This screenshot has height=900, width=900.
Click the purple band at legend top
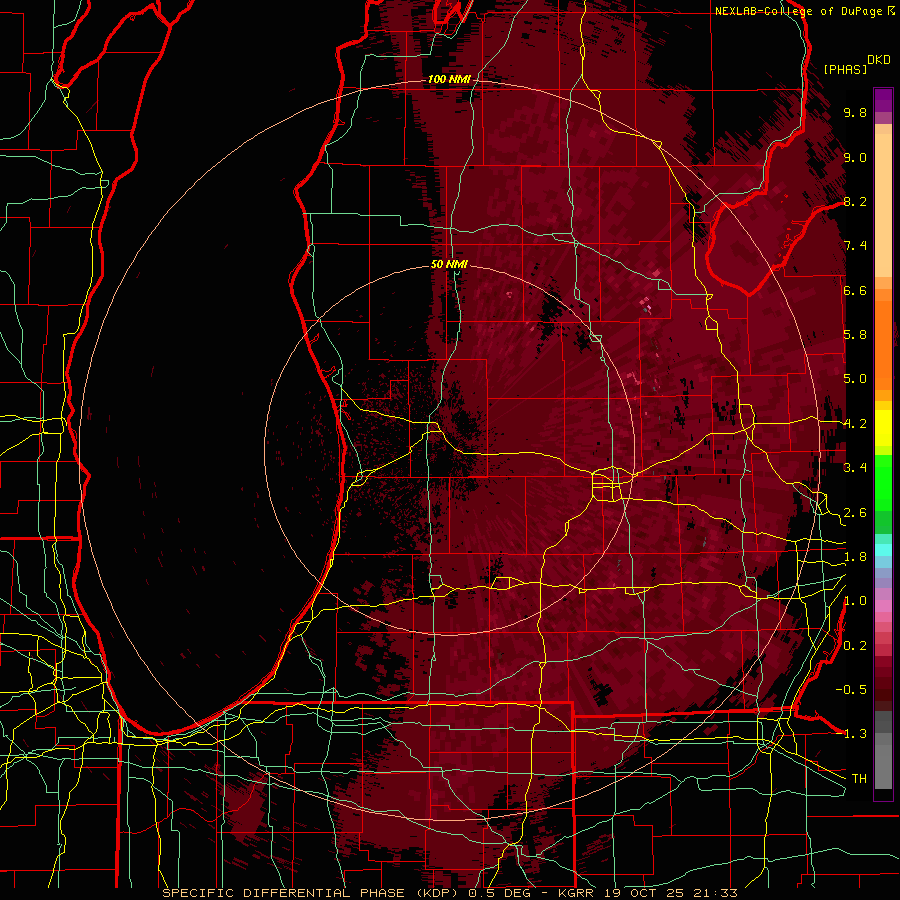coord(883,100)
